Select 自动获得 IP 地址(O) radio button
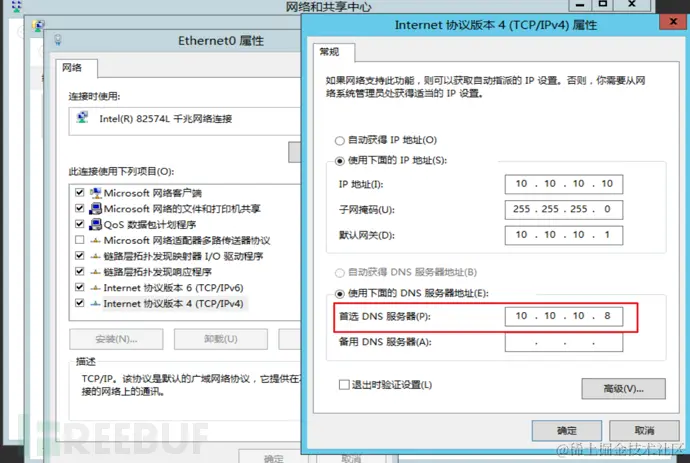The width and height of the screenshot is (690, 463). pyautogui.click(x=339, y=140)
